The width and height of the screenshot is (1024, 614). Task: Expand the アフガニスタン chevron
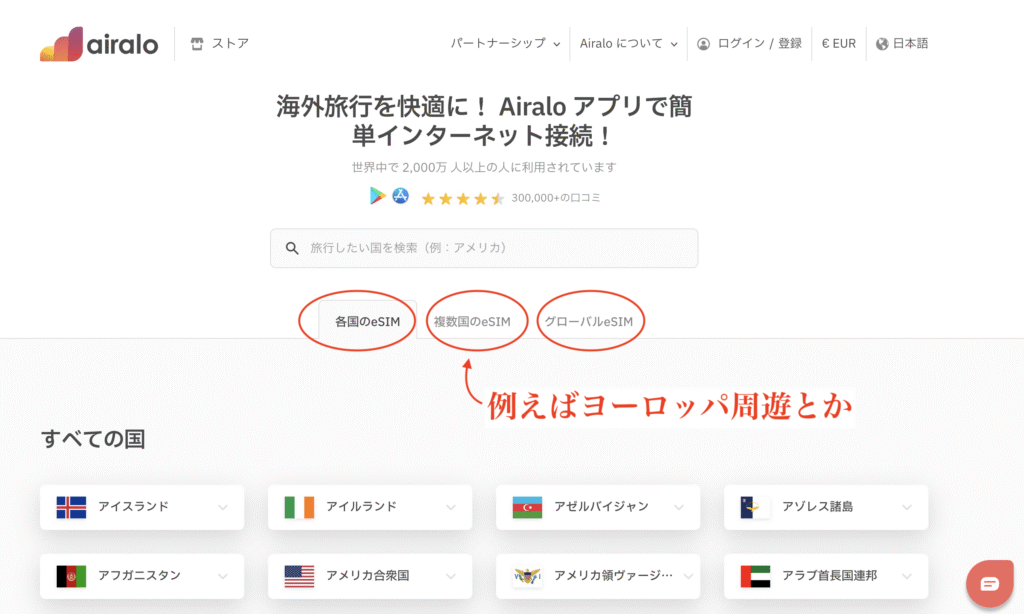pyautogui.click(x=223, y=576)
